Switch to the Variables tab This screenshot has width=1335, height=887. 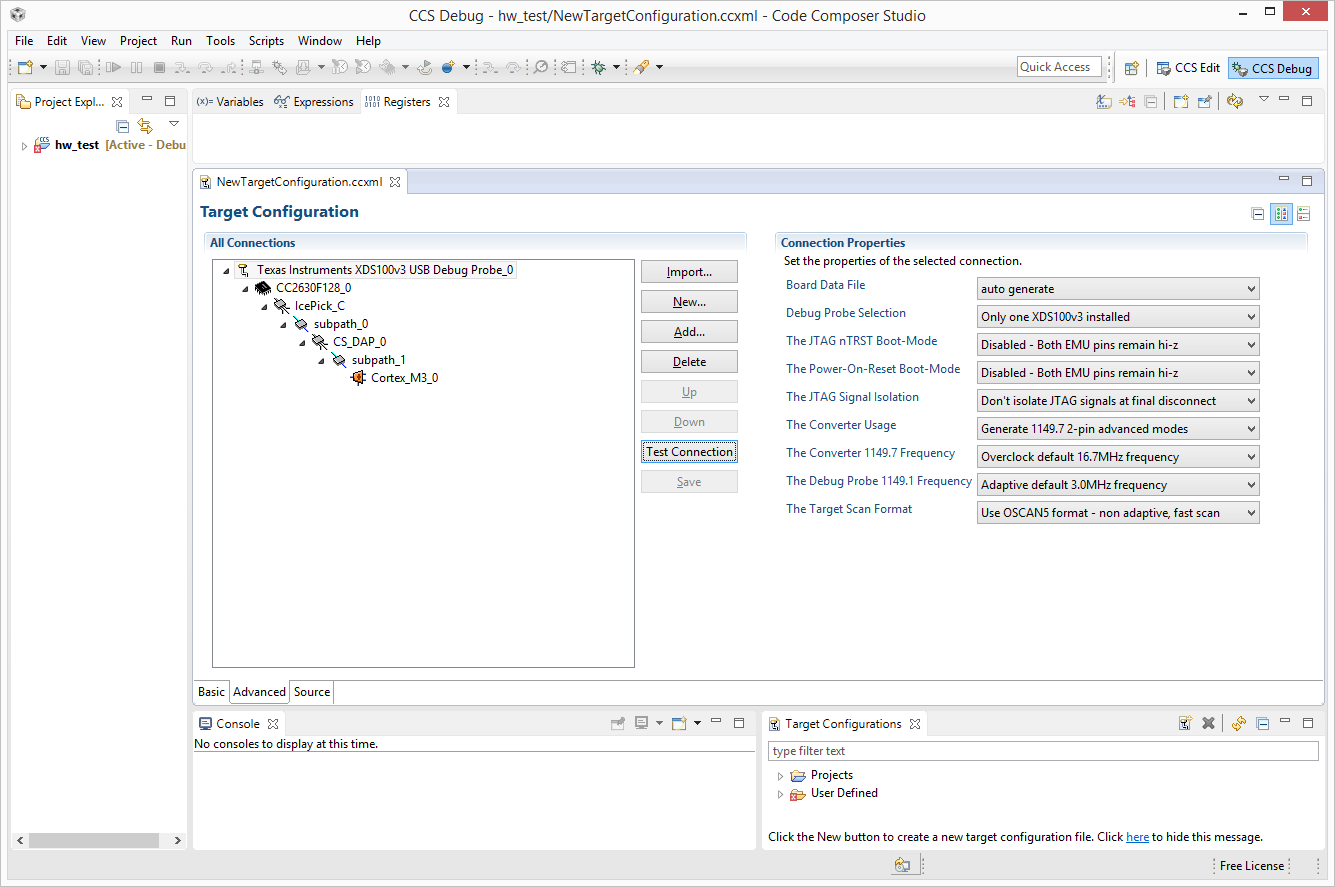[230, 102]
